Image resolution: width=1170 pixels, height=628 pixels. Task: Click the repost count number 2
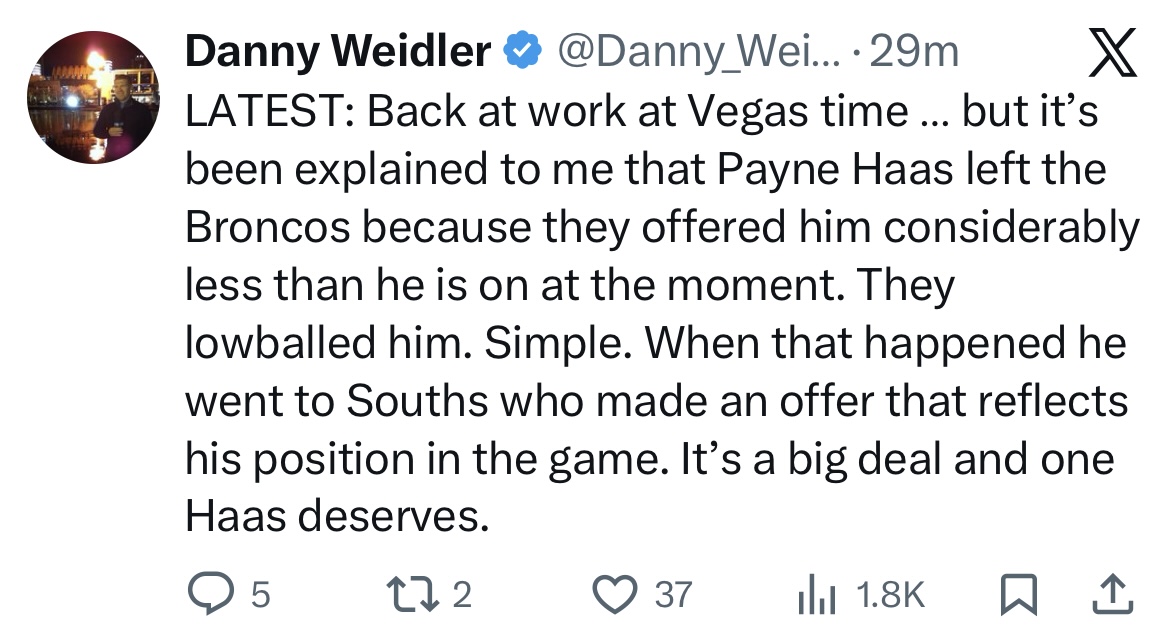pos(462,595)
